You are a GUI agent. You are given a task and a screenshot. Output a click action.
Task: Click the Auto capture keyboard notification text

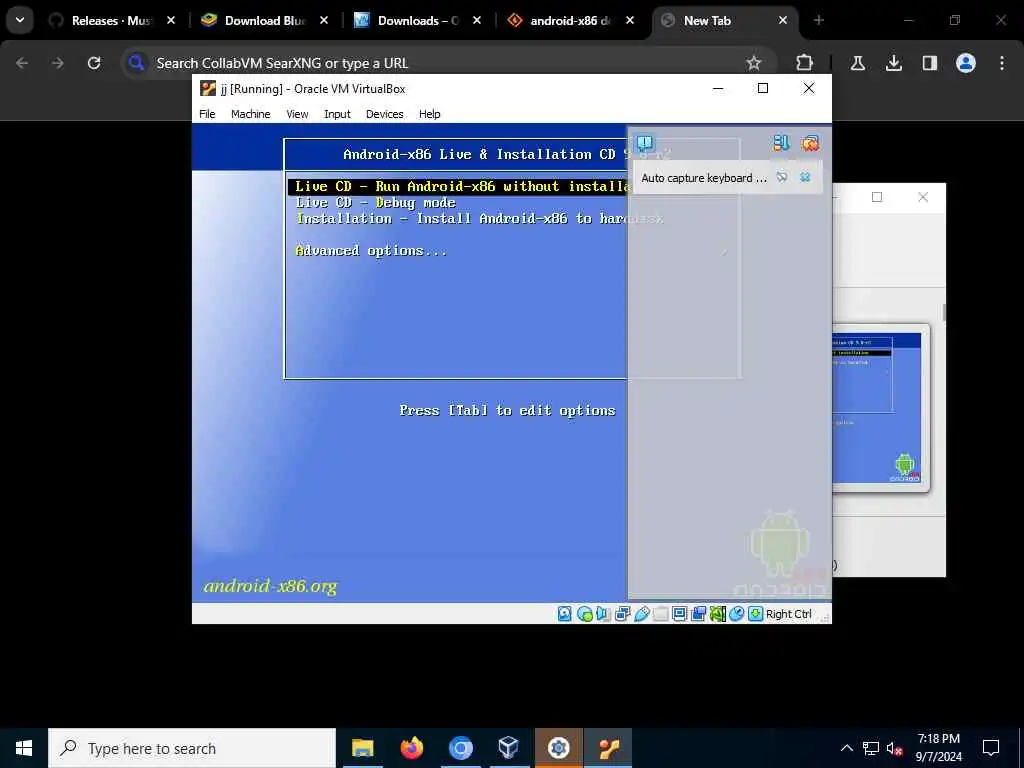pos(703,178)
